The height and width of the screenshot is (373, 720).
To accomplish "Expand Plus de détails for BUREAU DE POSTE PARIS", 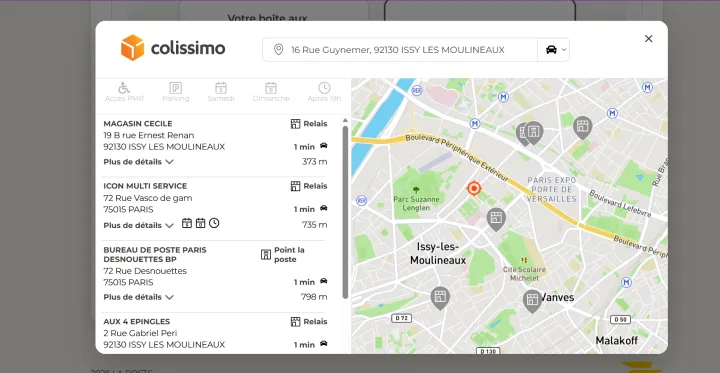I will click(x=138, y=297).
